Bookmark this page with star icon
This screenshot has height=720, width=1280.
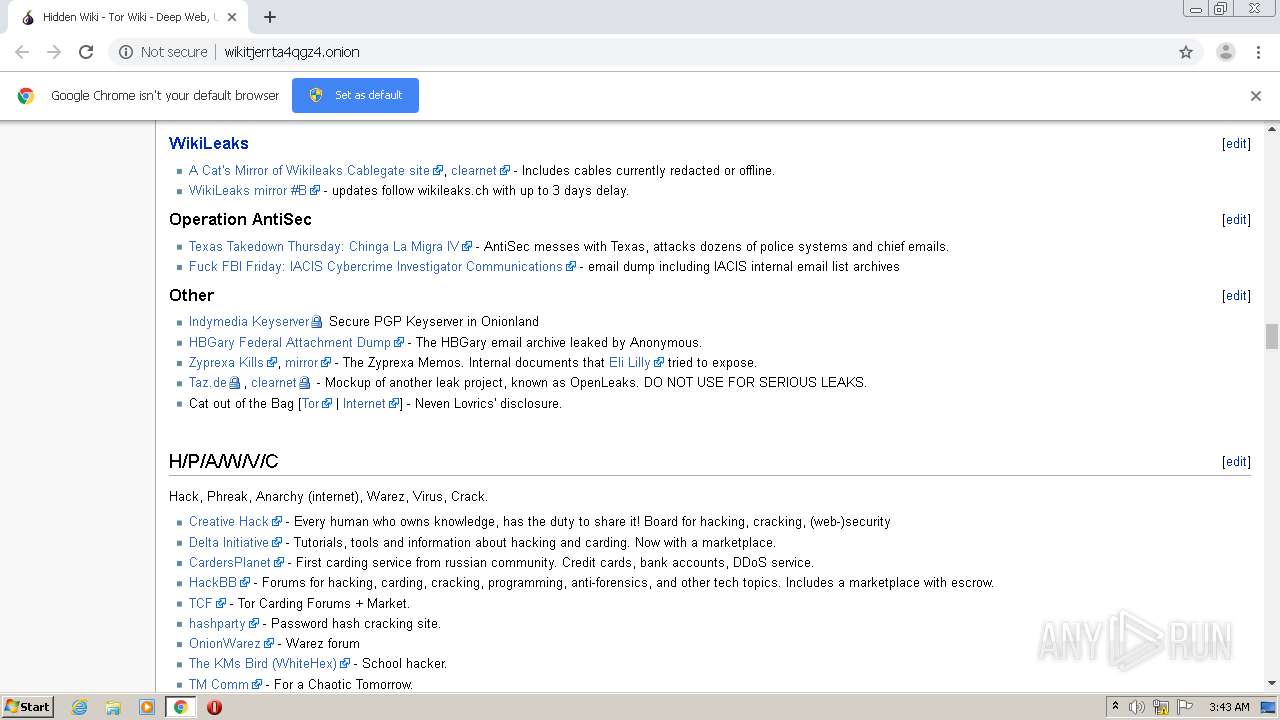coord(1186,52)
